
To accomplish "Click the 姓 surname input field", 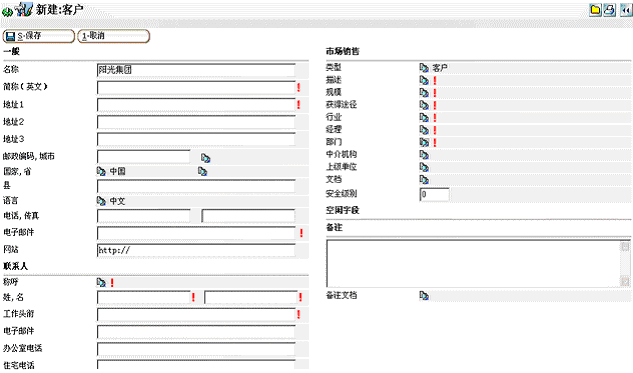I will (x=144, y=298).
